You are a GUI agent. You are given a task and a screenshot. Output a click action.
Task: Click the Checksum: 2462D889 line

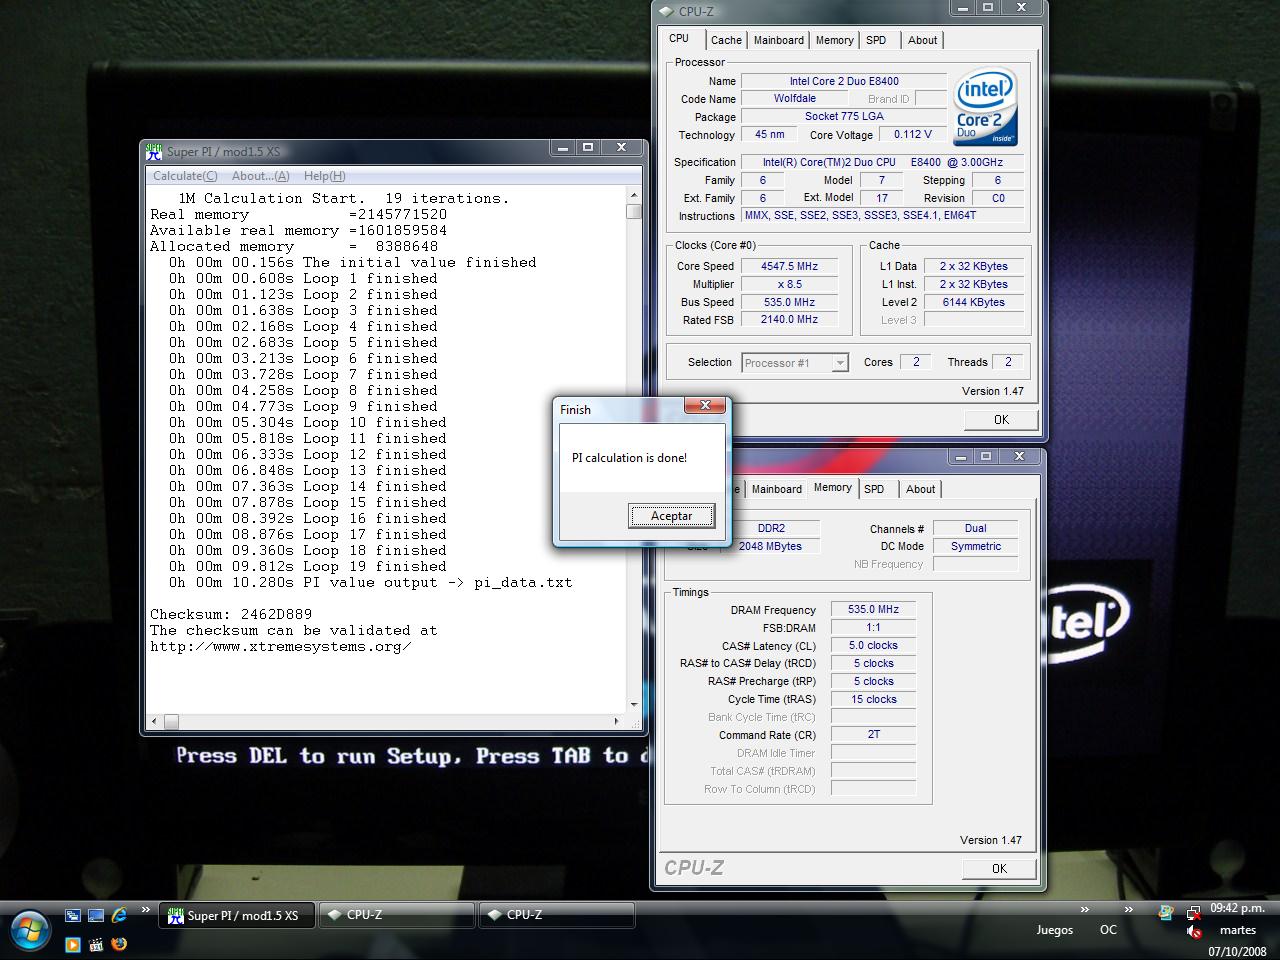pyautogui.click(x=231, y=614)
